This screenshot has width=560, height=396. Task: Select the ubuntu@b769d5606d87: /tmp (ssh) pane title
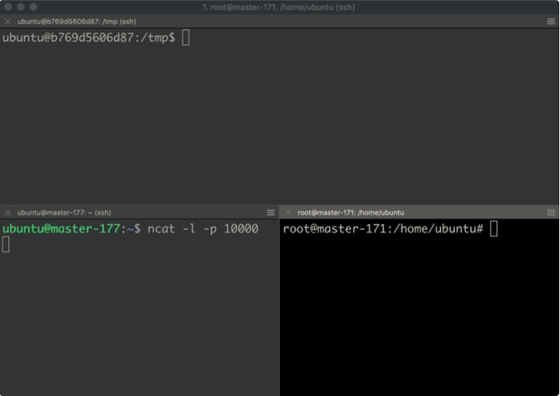77,22
